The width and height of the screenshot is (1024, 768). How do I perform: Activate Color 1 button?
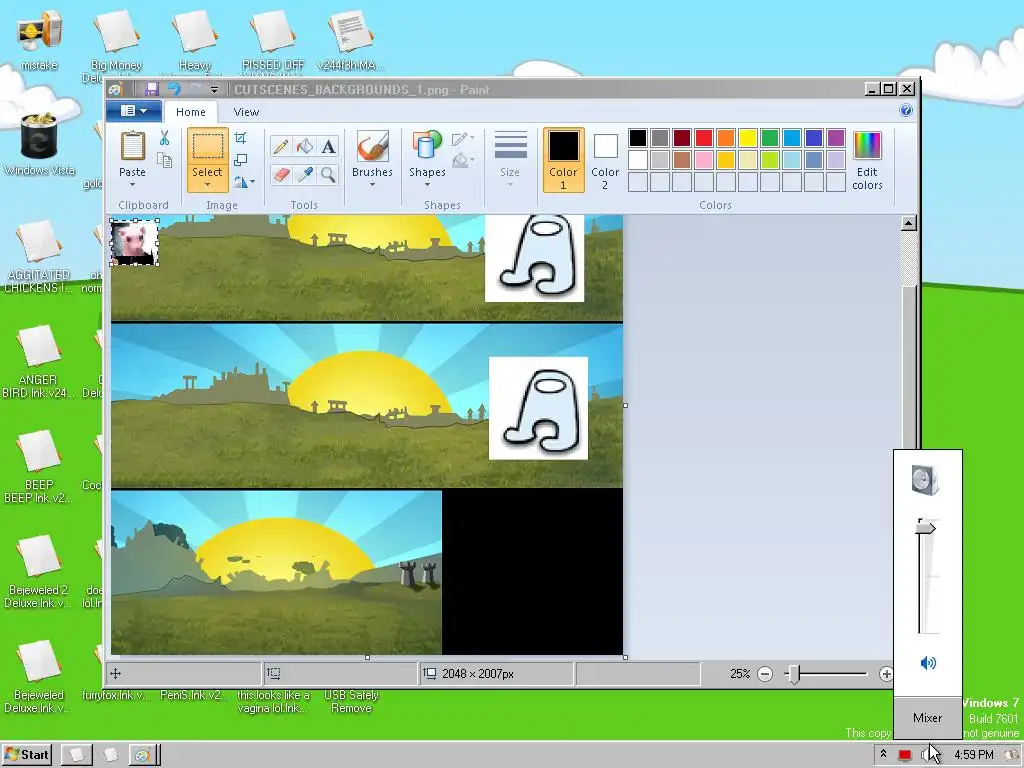click(x=563, y=160)
